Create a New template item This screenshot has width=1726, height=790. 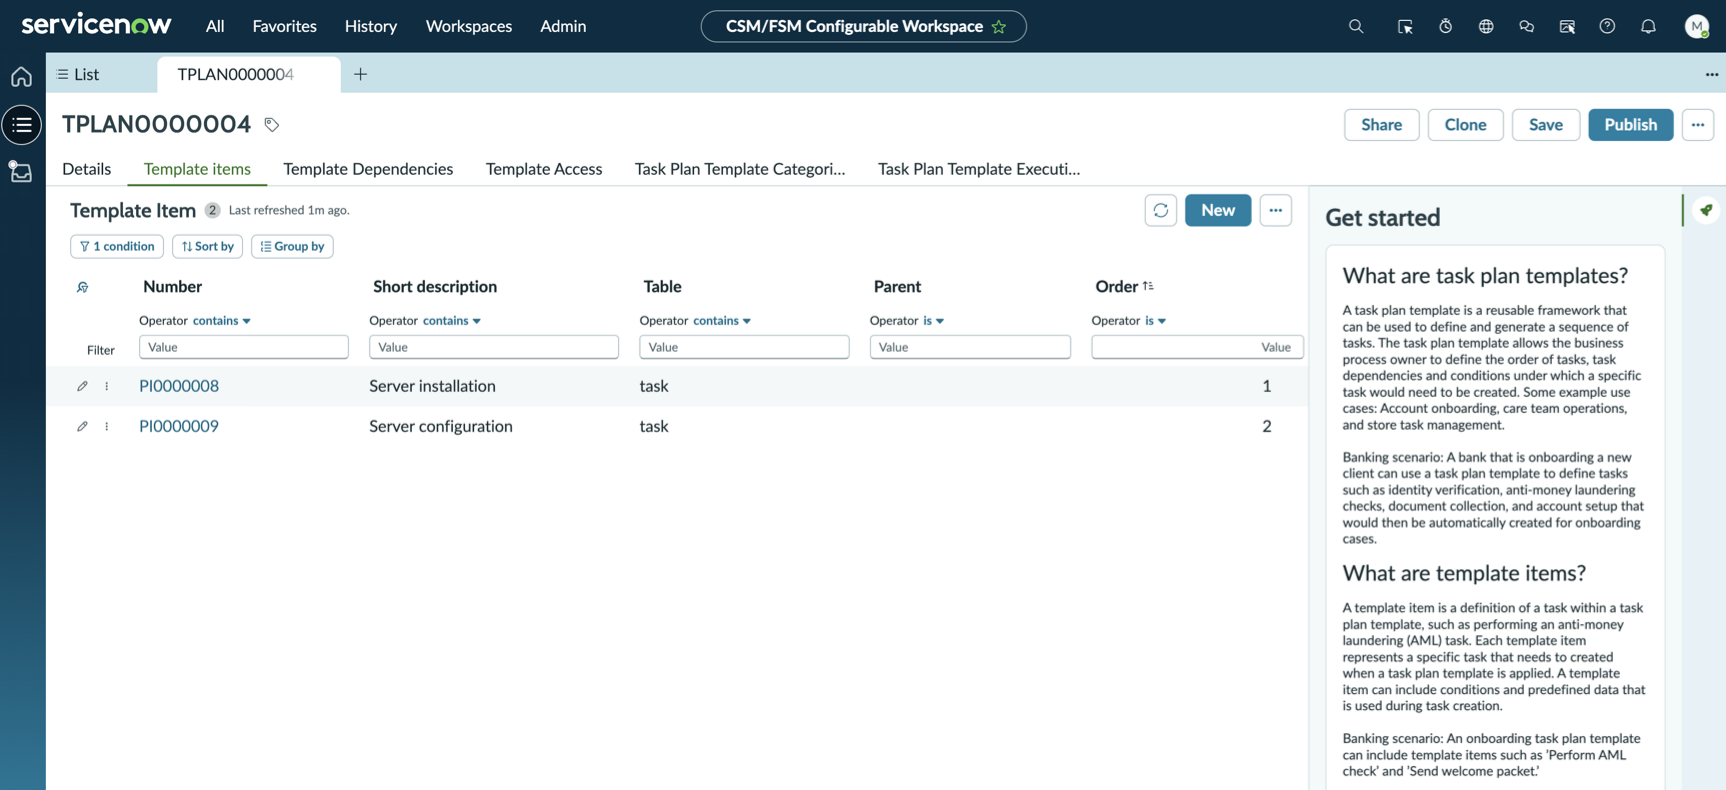pyautogui.click(x=1217, y=210)
